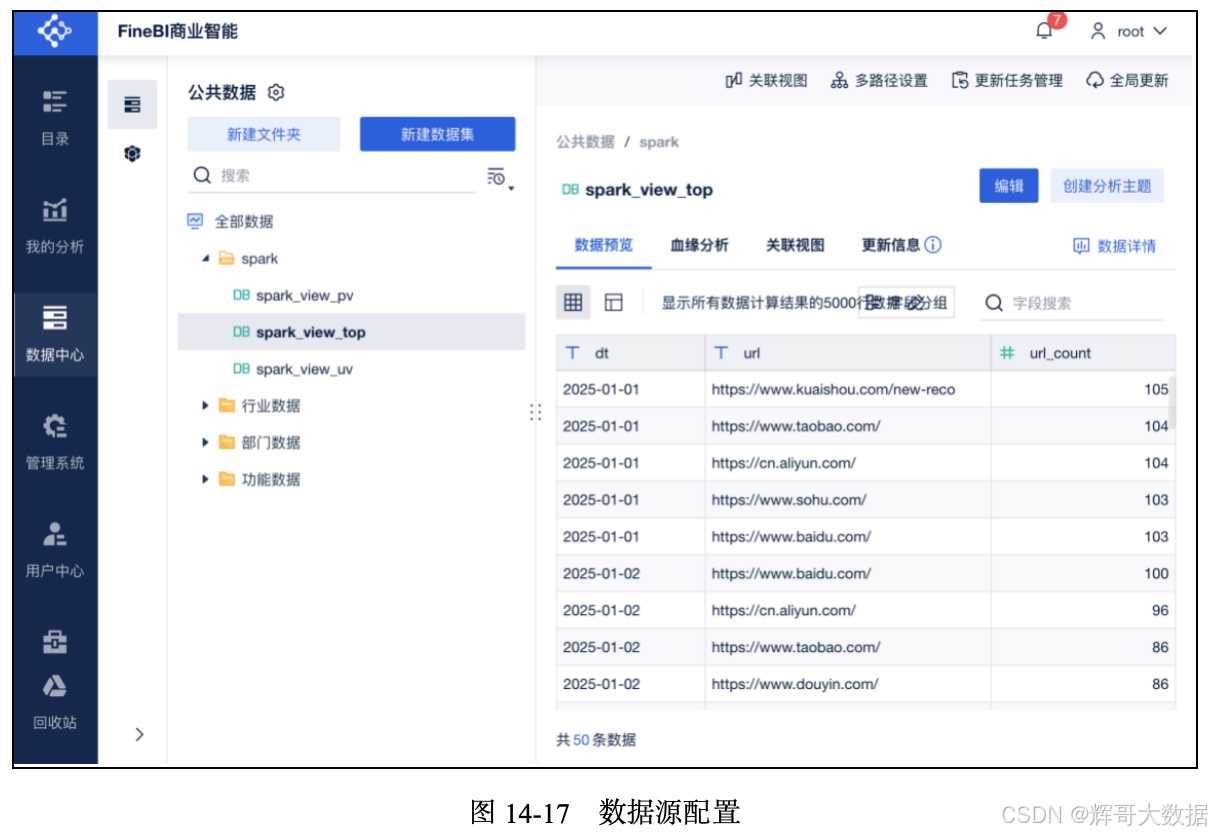The height and width of the screenshot is (834, 1212).
Task: Select the cube icon in secondary sidebar
Action: 132,154
